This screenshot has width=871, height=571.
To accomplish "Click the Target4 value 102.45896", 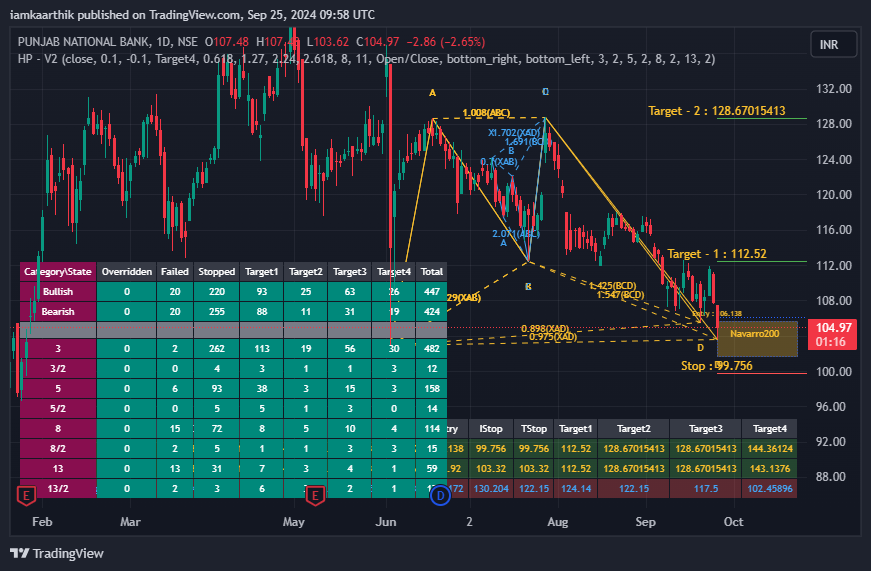I will pyautogui.click(x=770, y=488).
